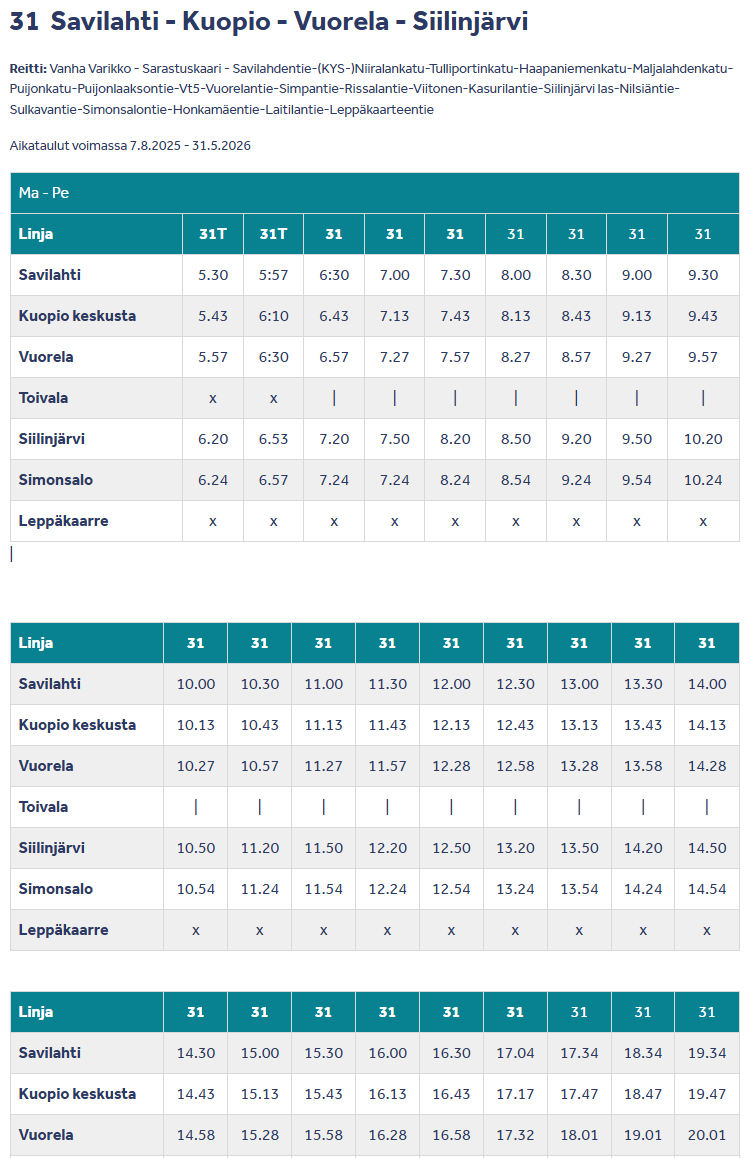Click the route title '31 Savilahti - Kuopio - Vuorela - Siilinjärvi'
751x1158 pixels.
(x=269, y=22)
